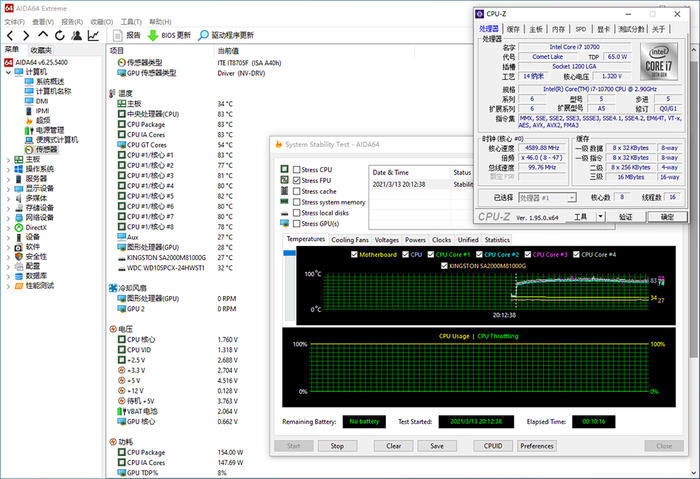Expand the 服务器 tree node
Image resolution: width=700 pixels, height=479 pixels.
pos(8,179)
